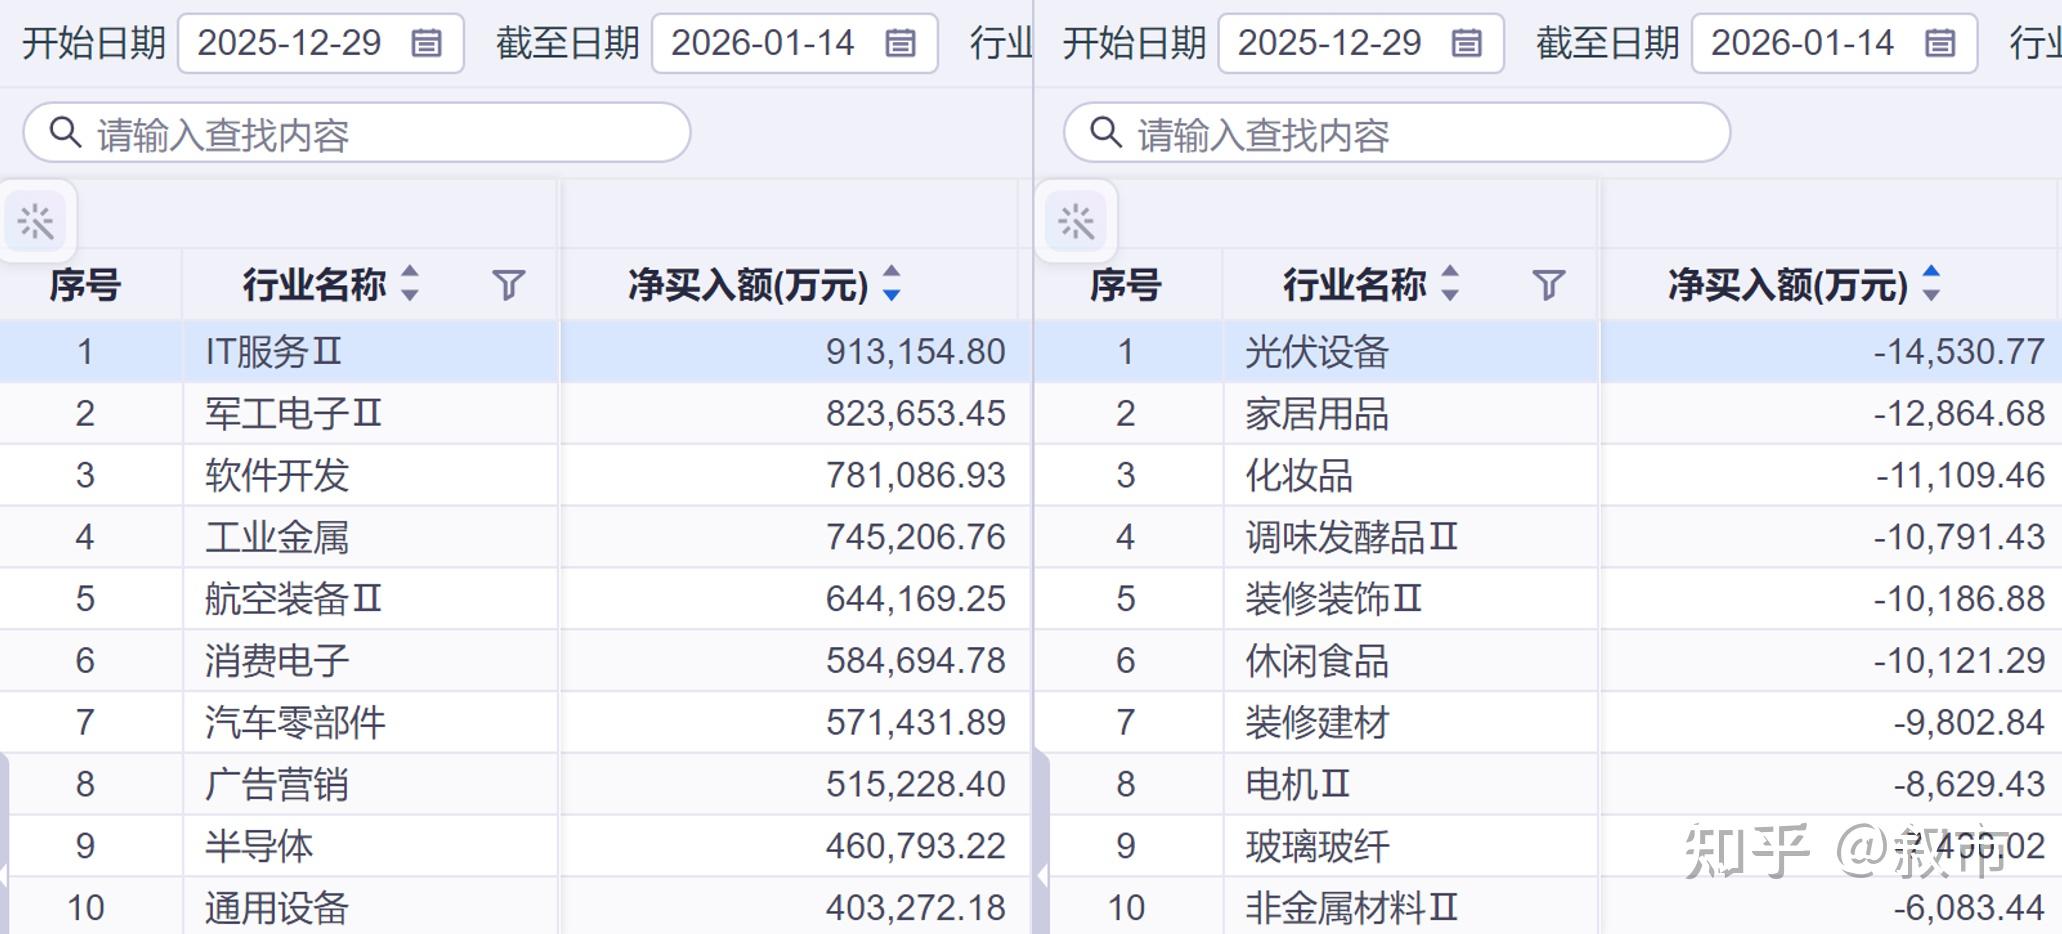Toggle sort order on left 净买入额 column

pos(890,287)
